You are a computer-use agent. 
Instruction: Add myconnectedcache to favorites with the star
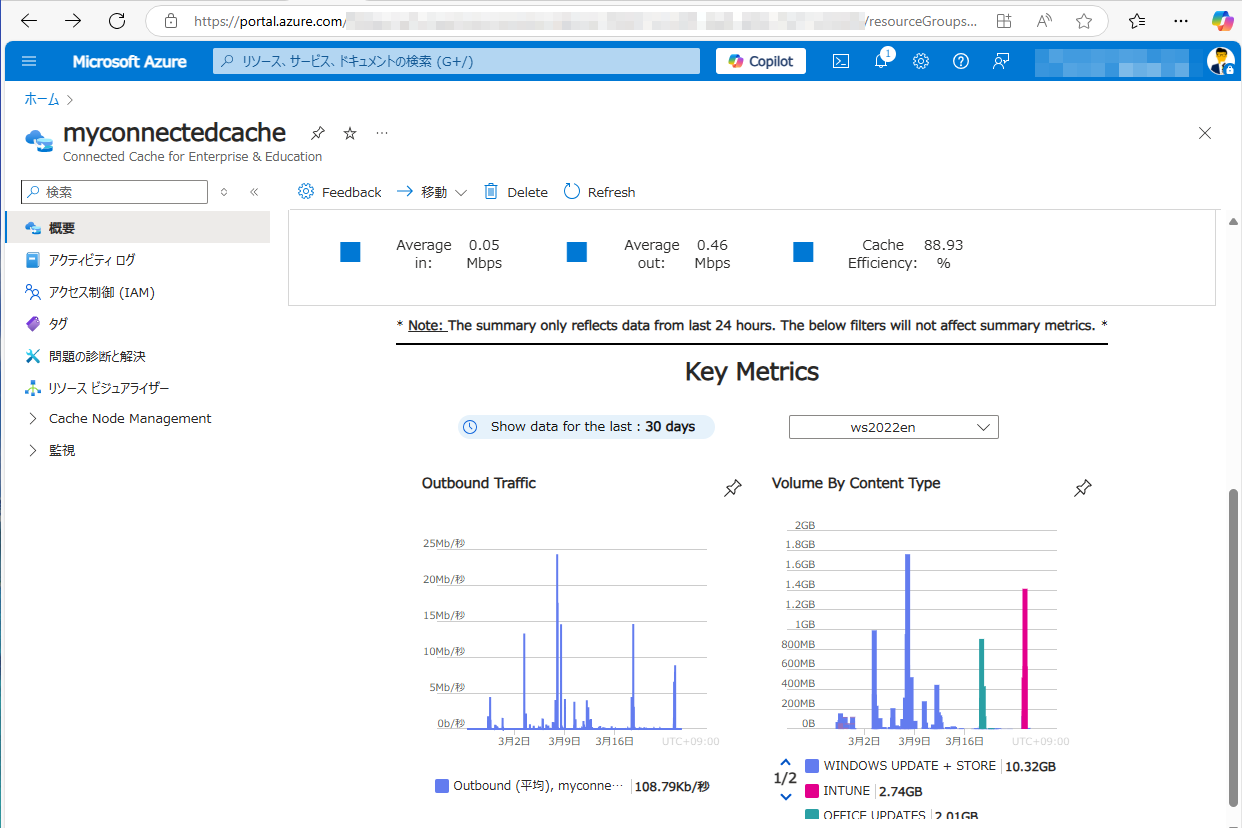click(349, 132)
